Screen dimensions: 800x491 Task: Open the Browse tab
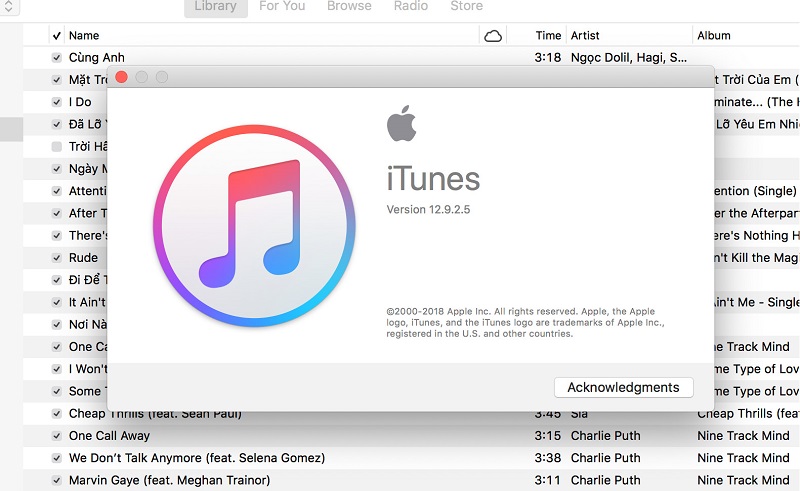click(349, 6)
